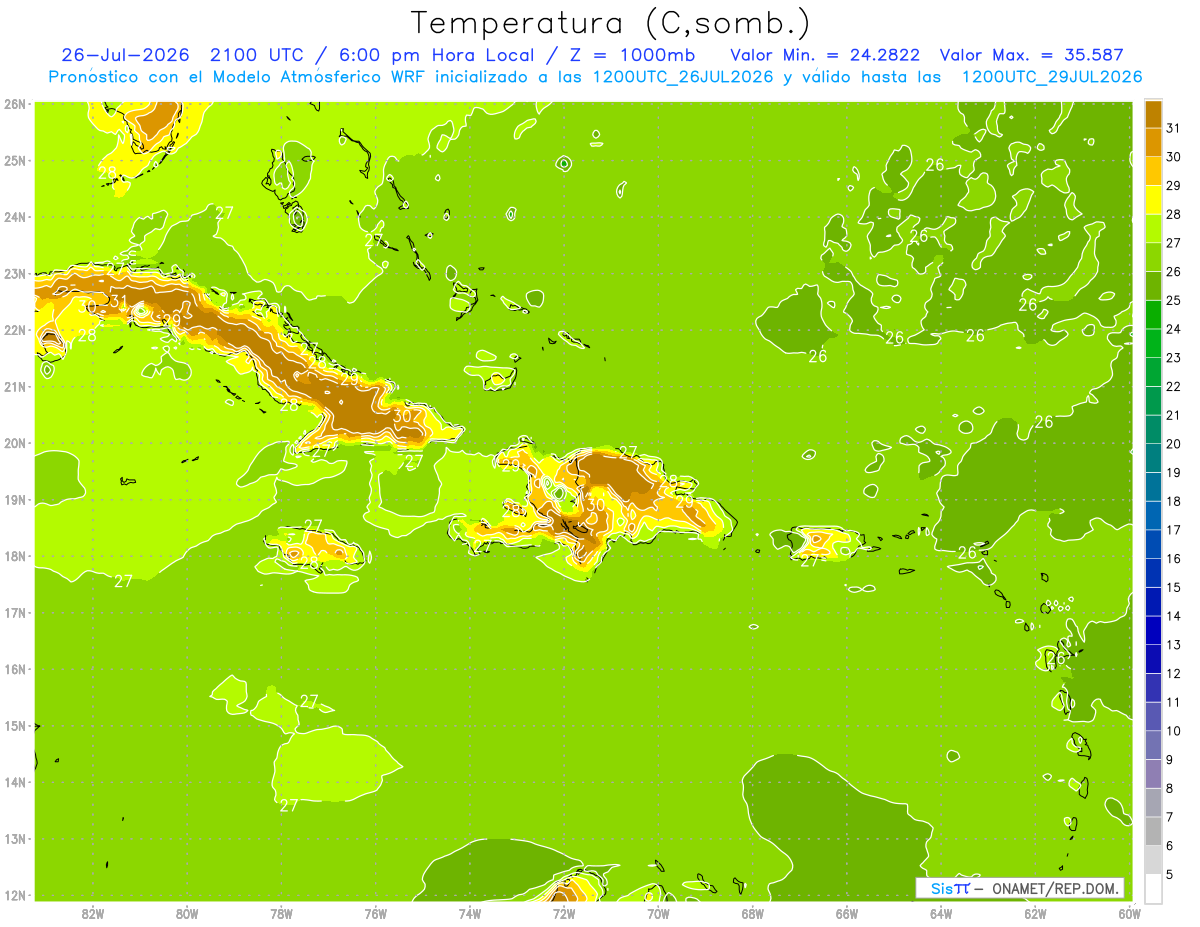
Task: Click the '24N' latitude axis label
Action: coord(14,217)
